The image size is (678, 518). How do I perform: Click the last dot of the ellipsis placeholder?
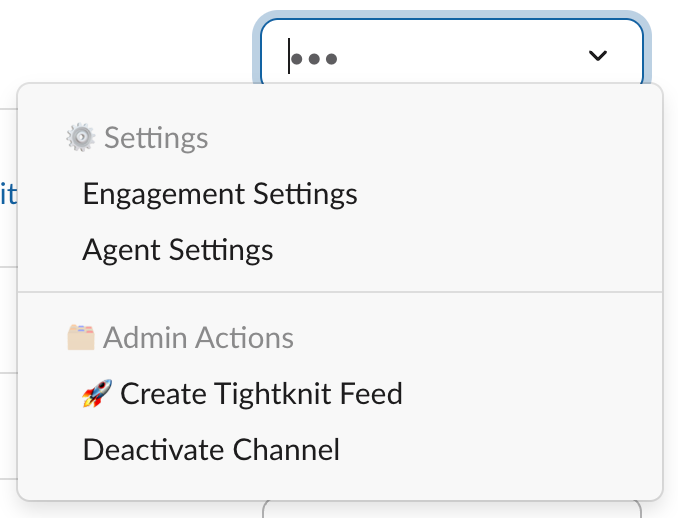pos(331,59)
